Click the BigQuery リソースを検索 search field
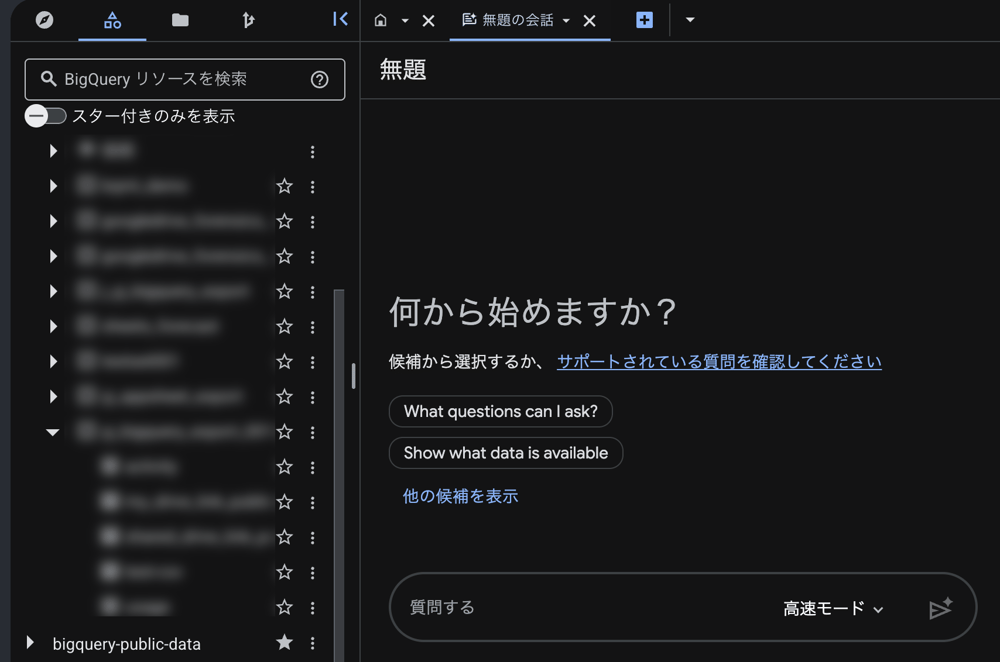Image resolution: width=1000 pixels, height=662 pixels. pos(184,79)
